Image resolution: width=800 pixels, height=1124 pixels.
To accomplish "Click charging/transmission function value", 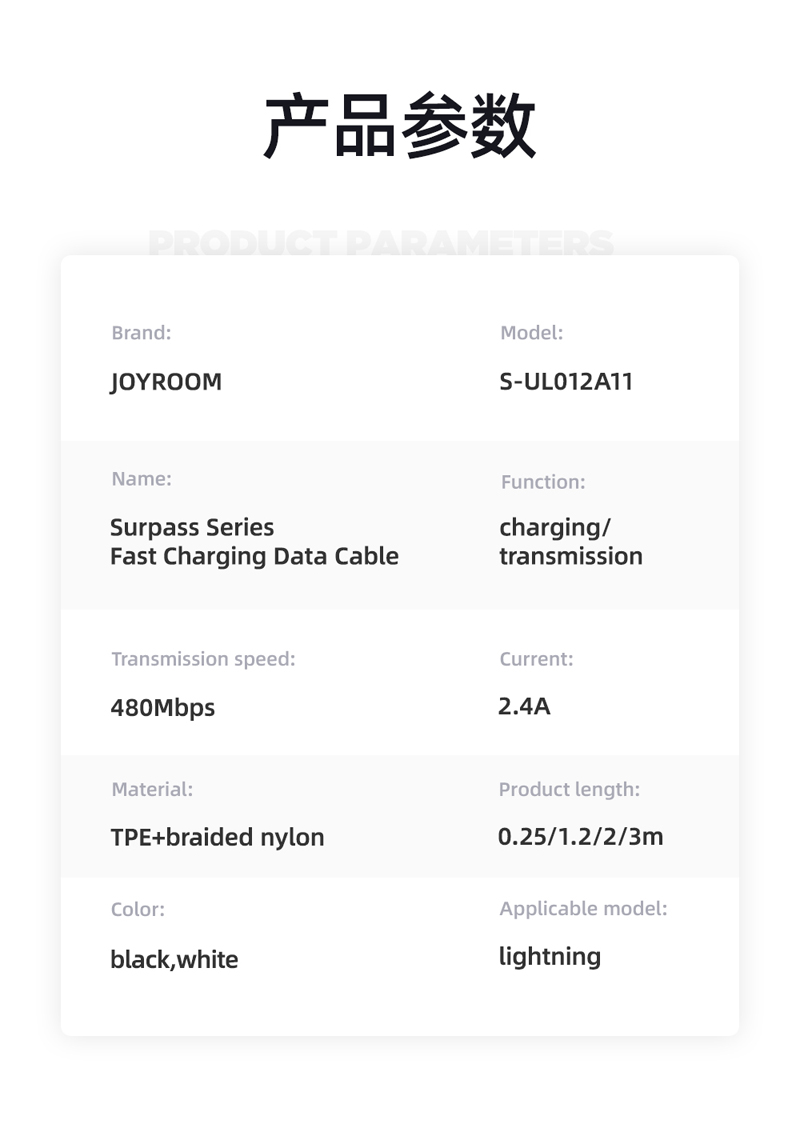I will coord(571,542).
